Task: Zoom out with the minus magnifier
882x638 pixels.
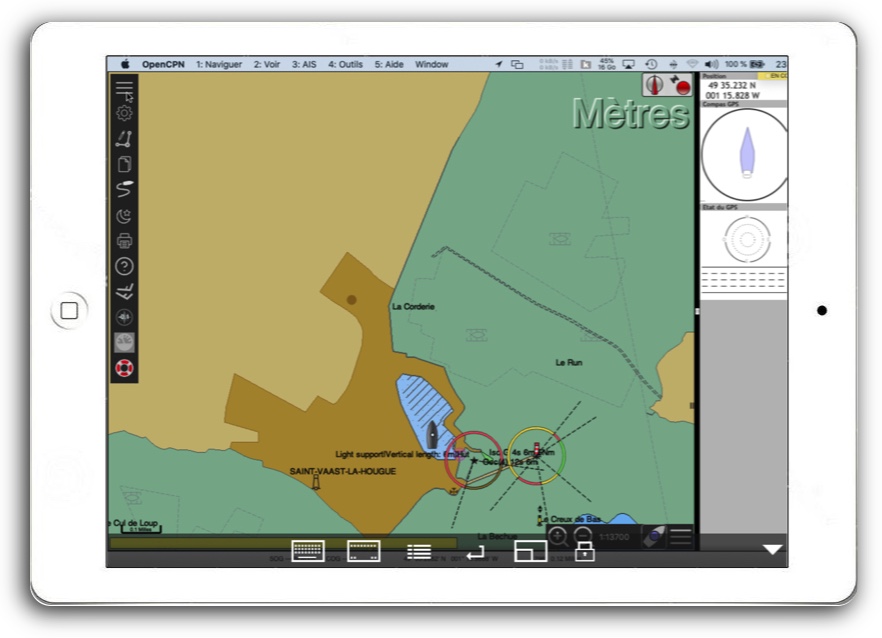Action: [583, 535]
